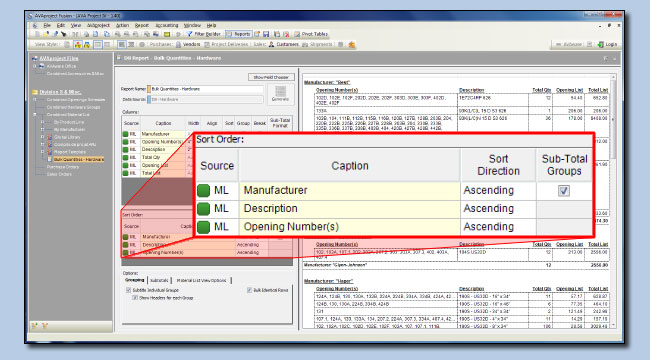Click the floppy disk save icon
Screen dimensions: 650x360
coord(266,34)
